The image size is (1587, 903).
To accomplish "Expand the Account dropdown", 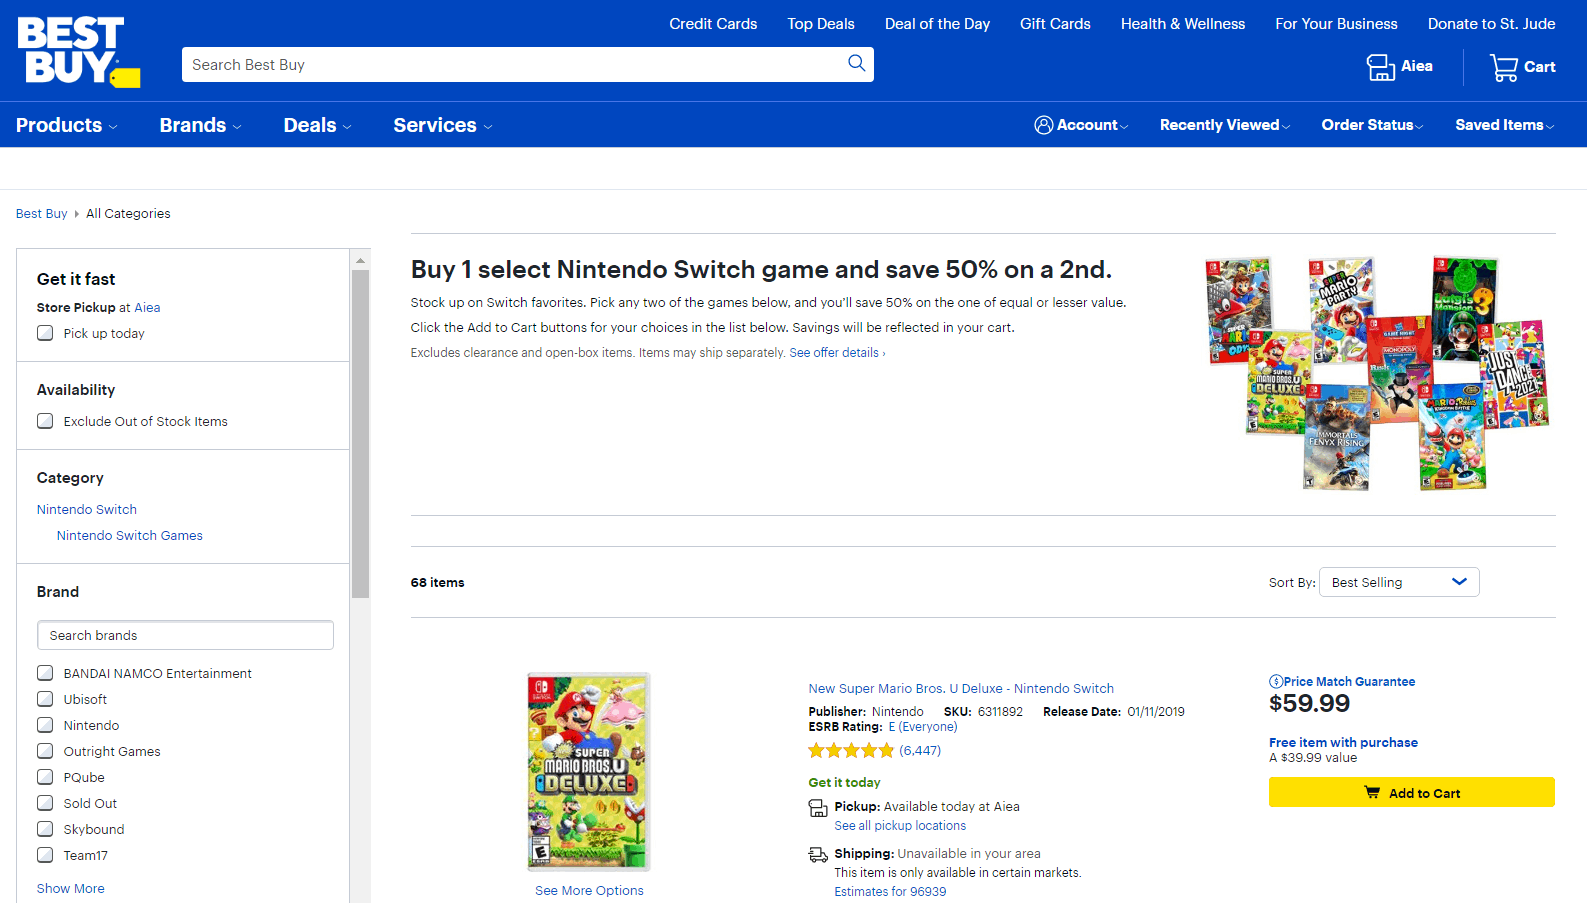I will 1081,125.
